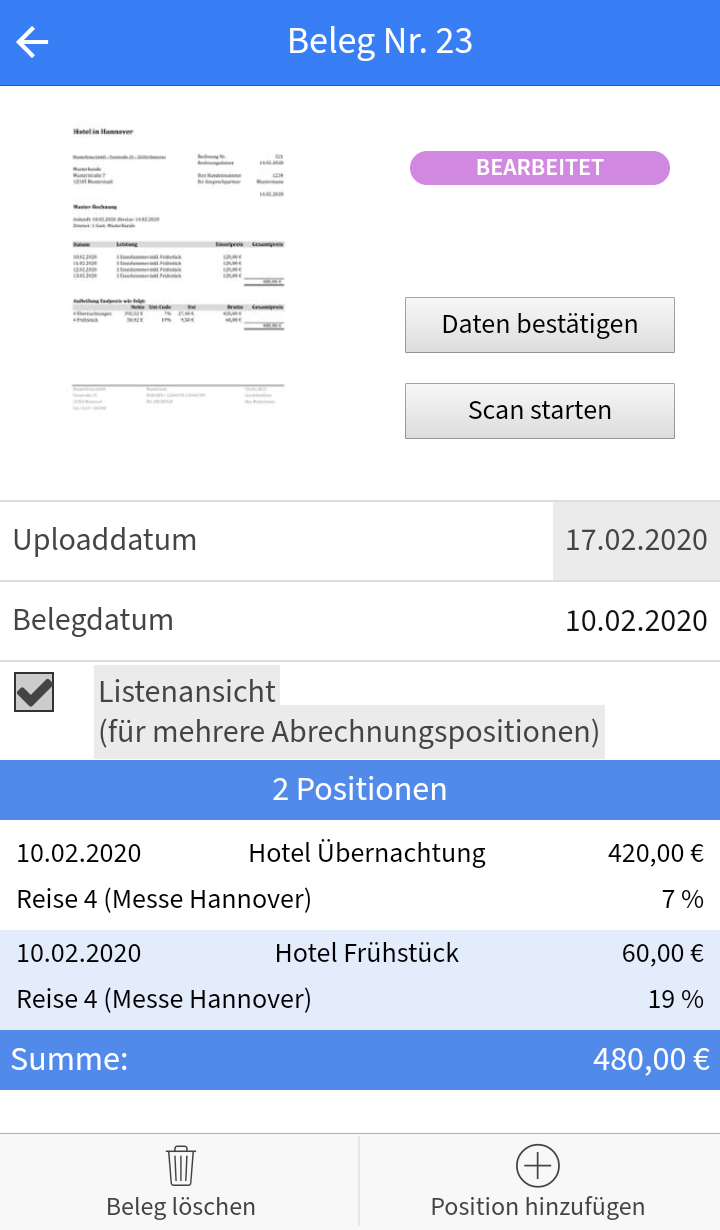
Task: Tap the Summe row showing 480,00 €
Action: pos(360,1058)
